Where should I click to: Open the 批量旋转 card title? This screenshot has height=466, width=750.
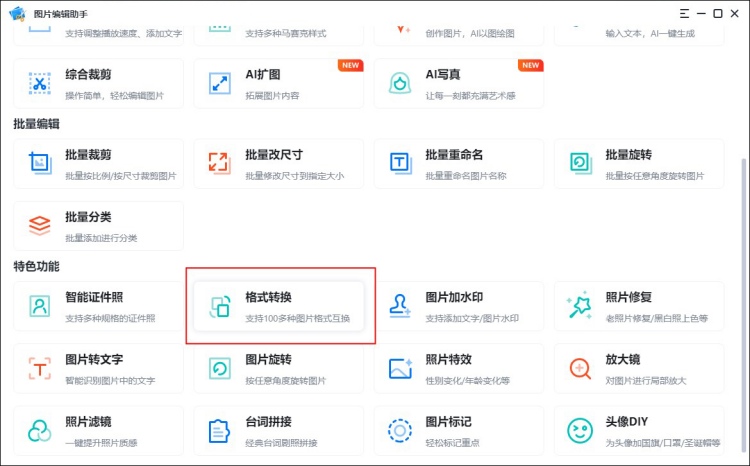[x=629, y=155]
